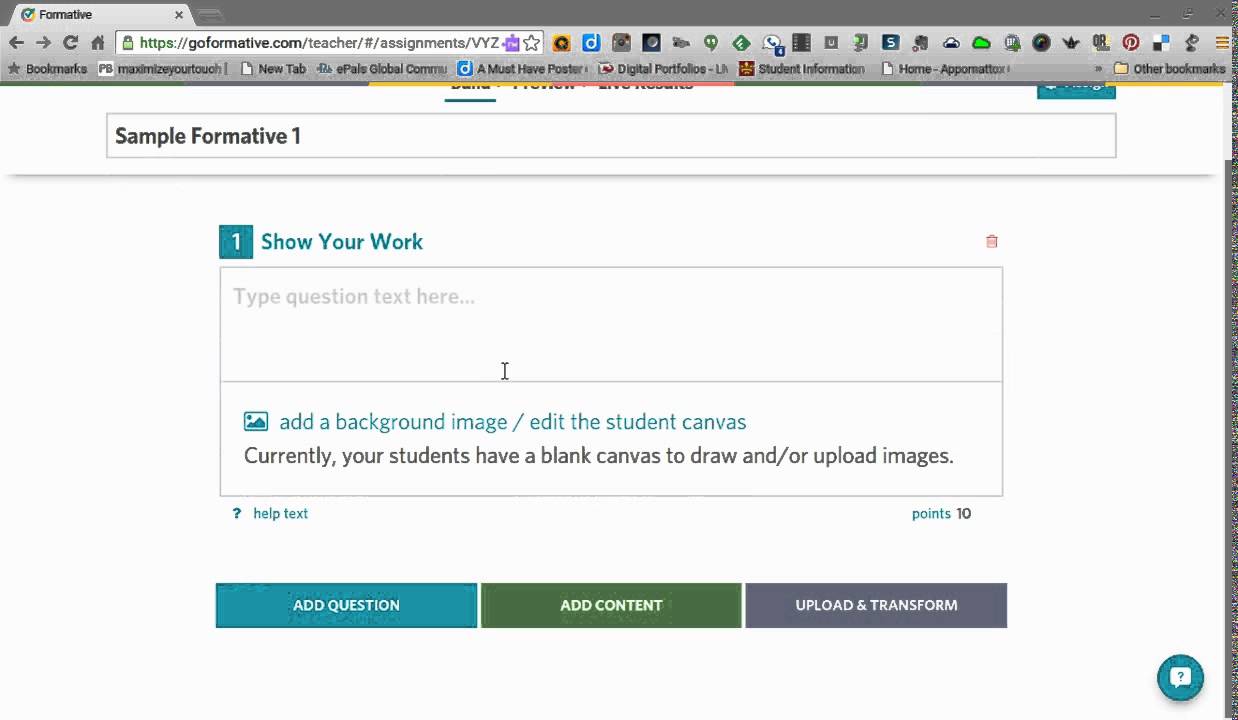The width and height of the screenshot is (1238, 720).
Task: Go back with the browser back arrow
Action: pos(16,42)
